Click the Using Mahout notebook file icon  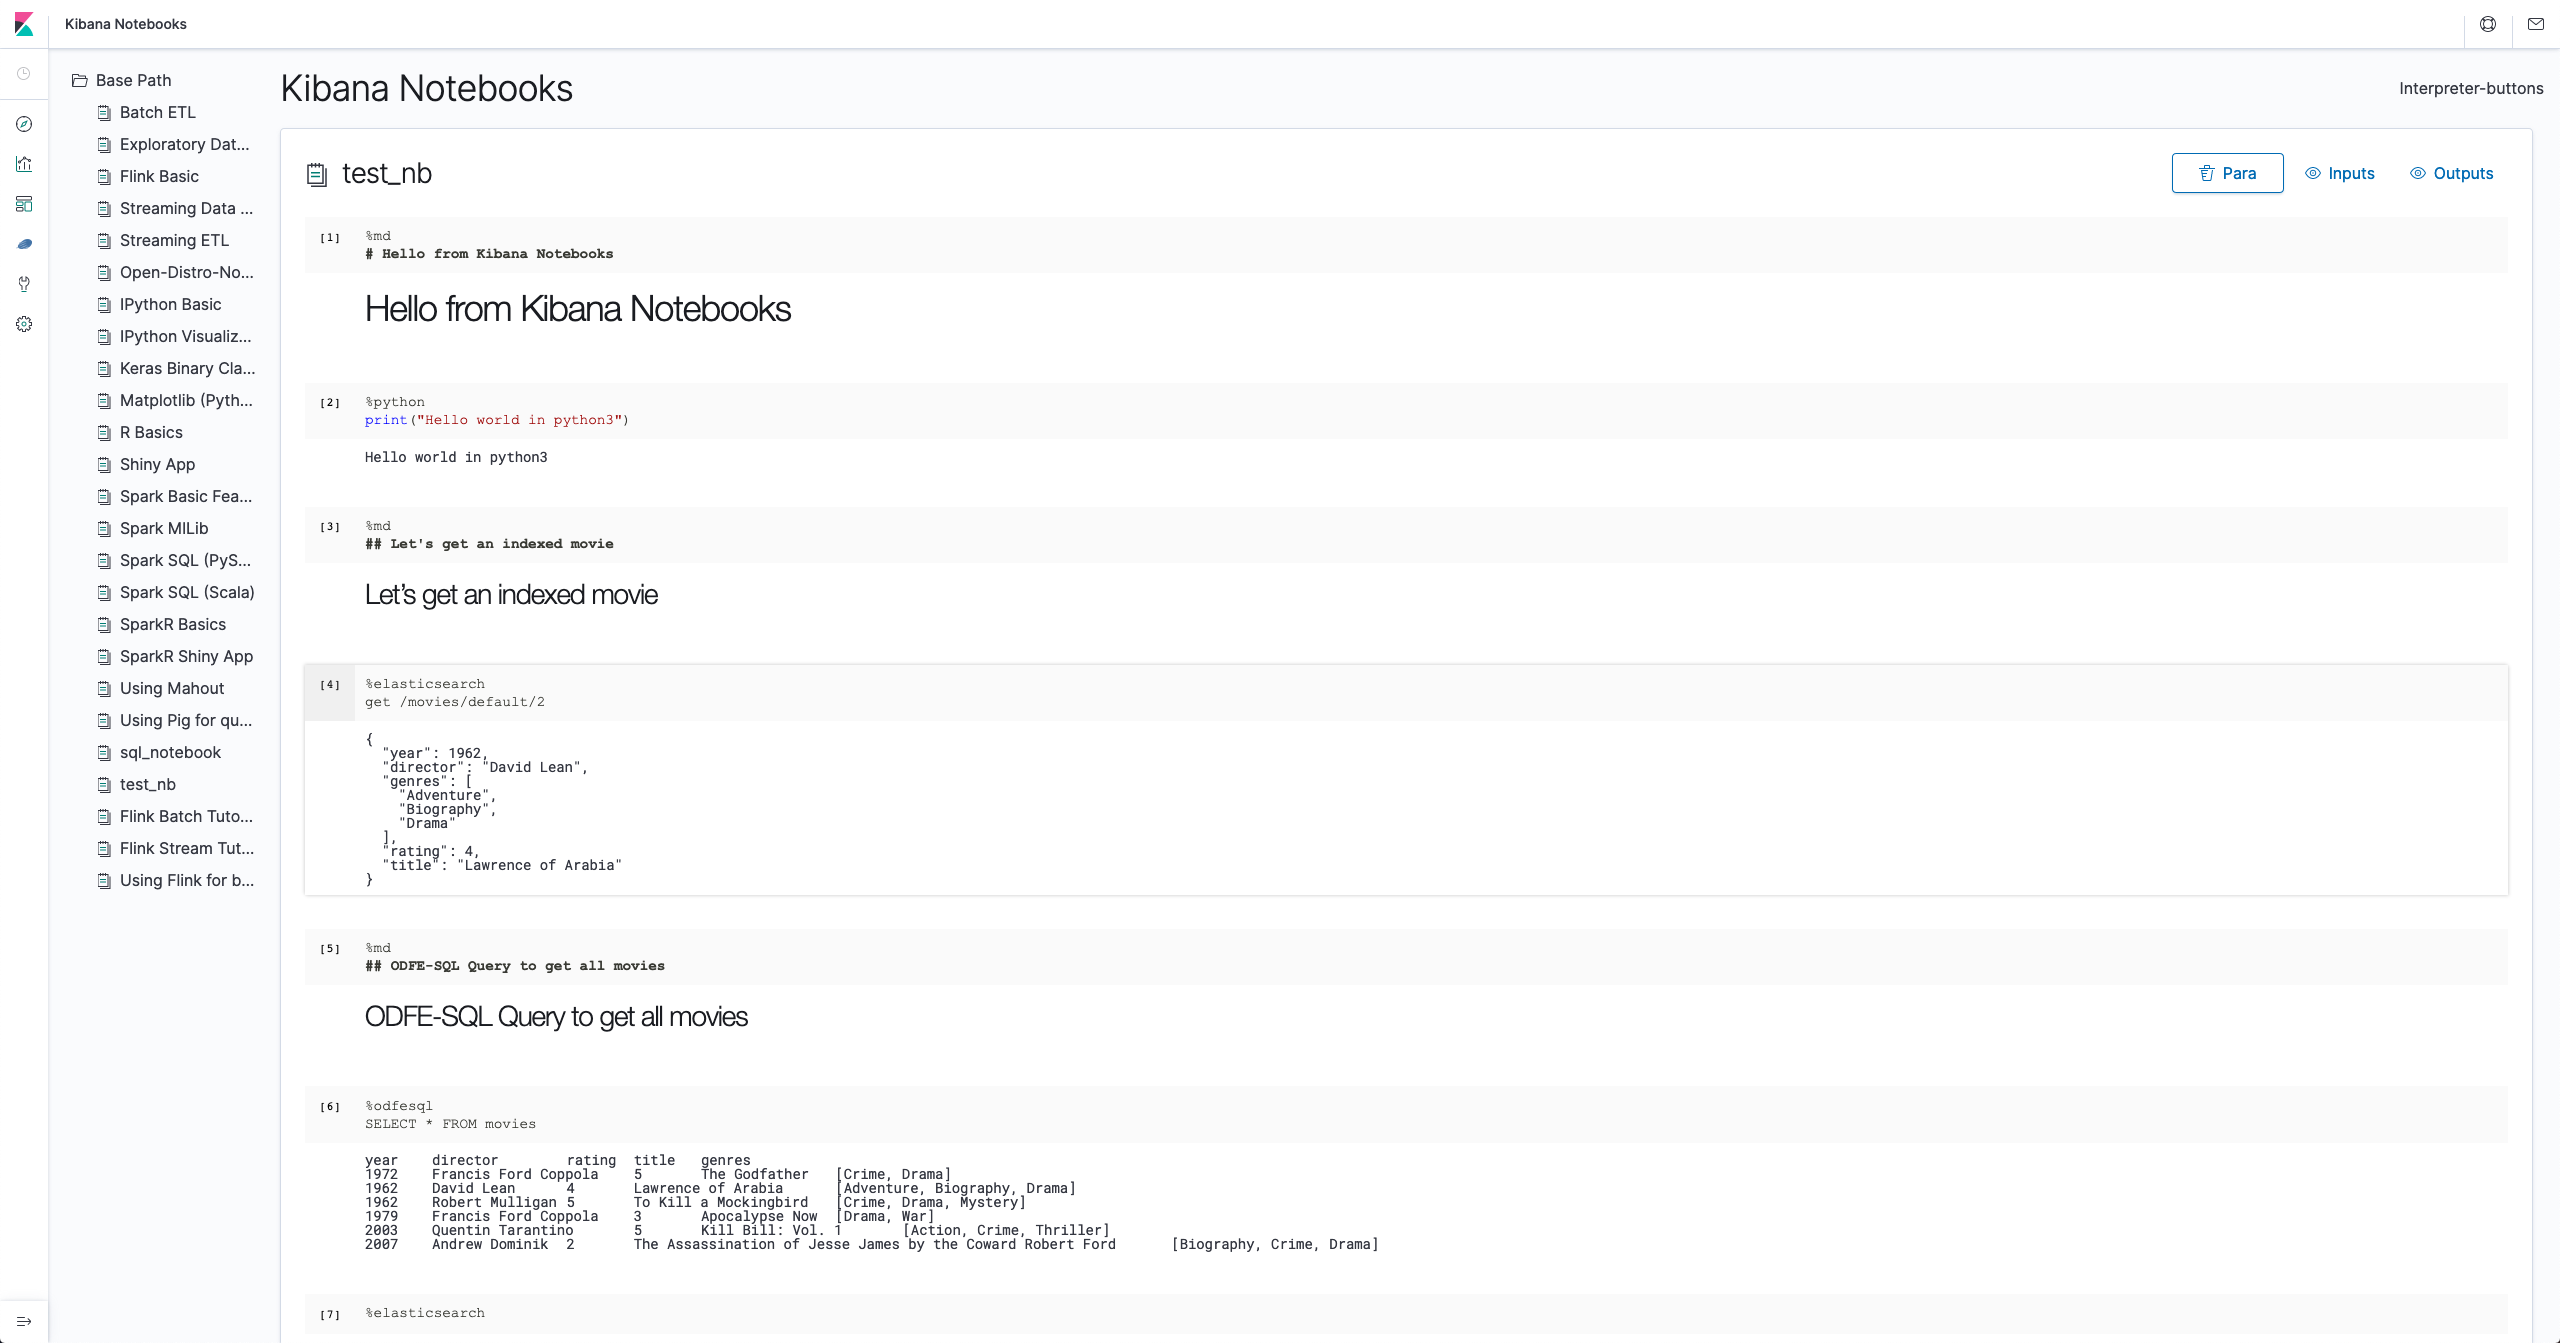point(104,689)
